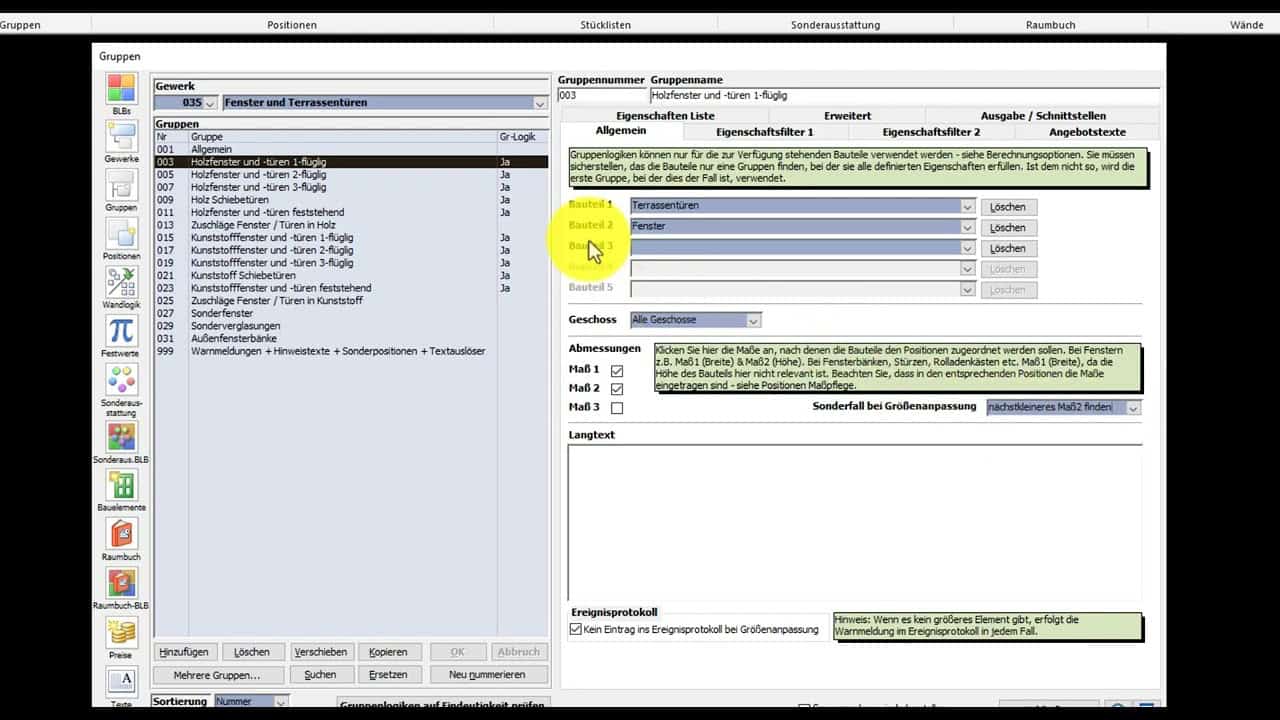Viewport: 1280px width, 720px height.
Task: Open the Positionen sidebar icon
Action: coord(121,234)
